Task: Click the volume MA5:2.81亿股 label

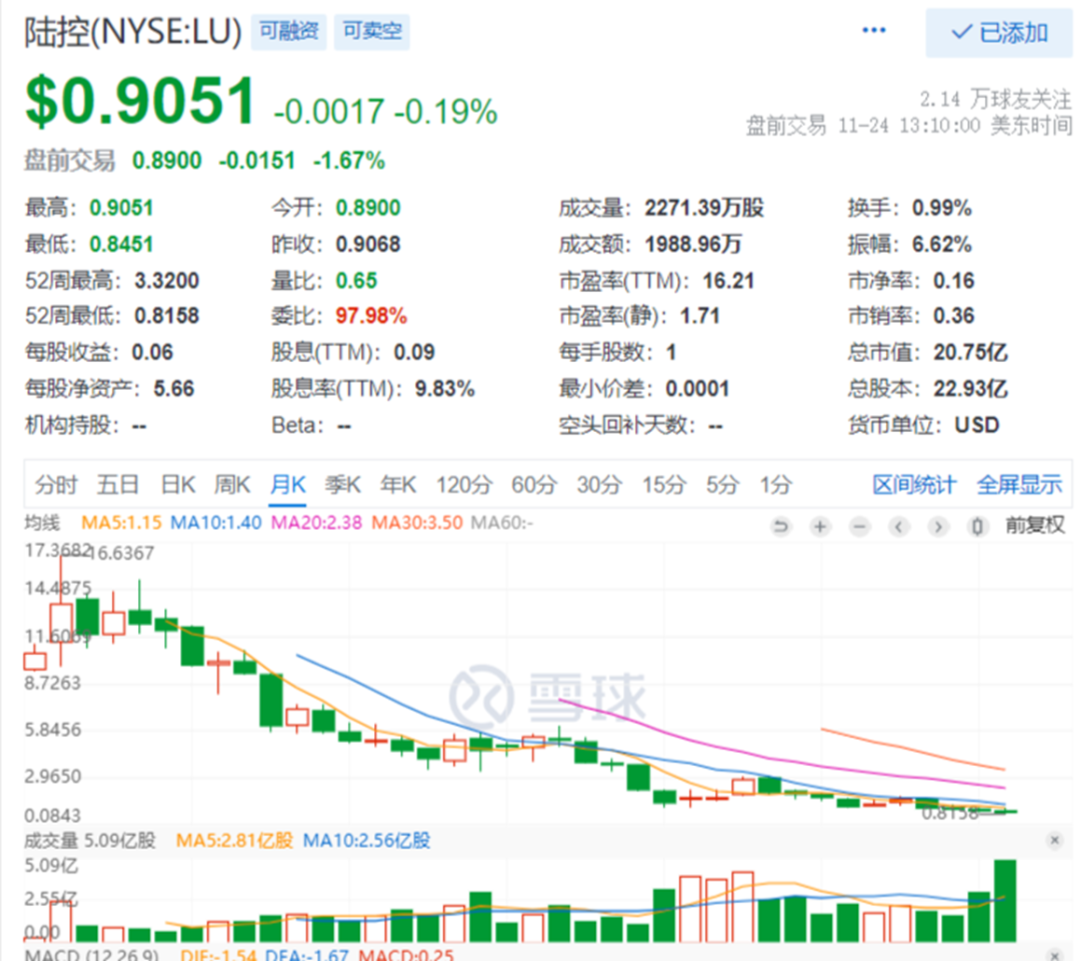Action: tap(234, 840)
